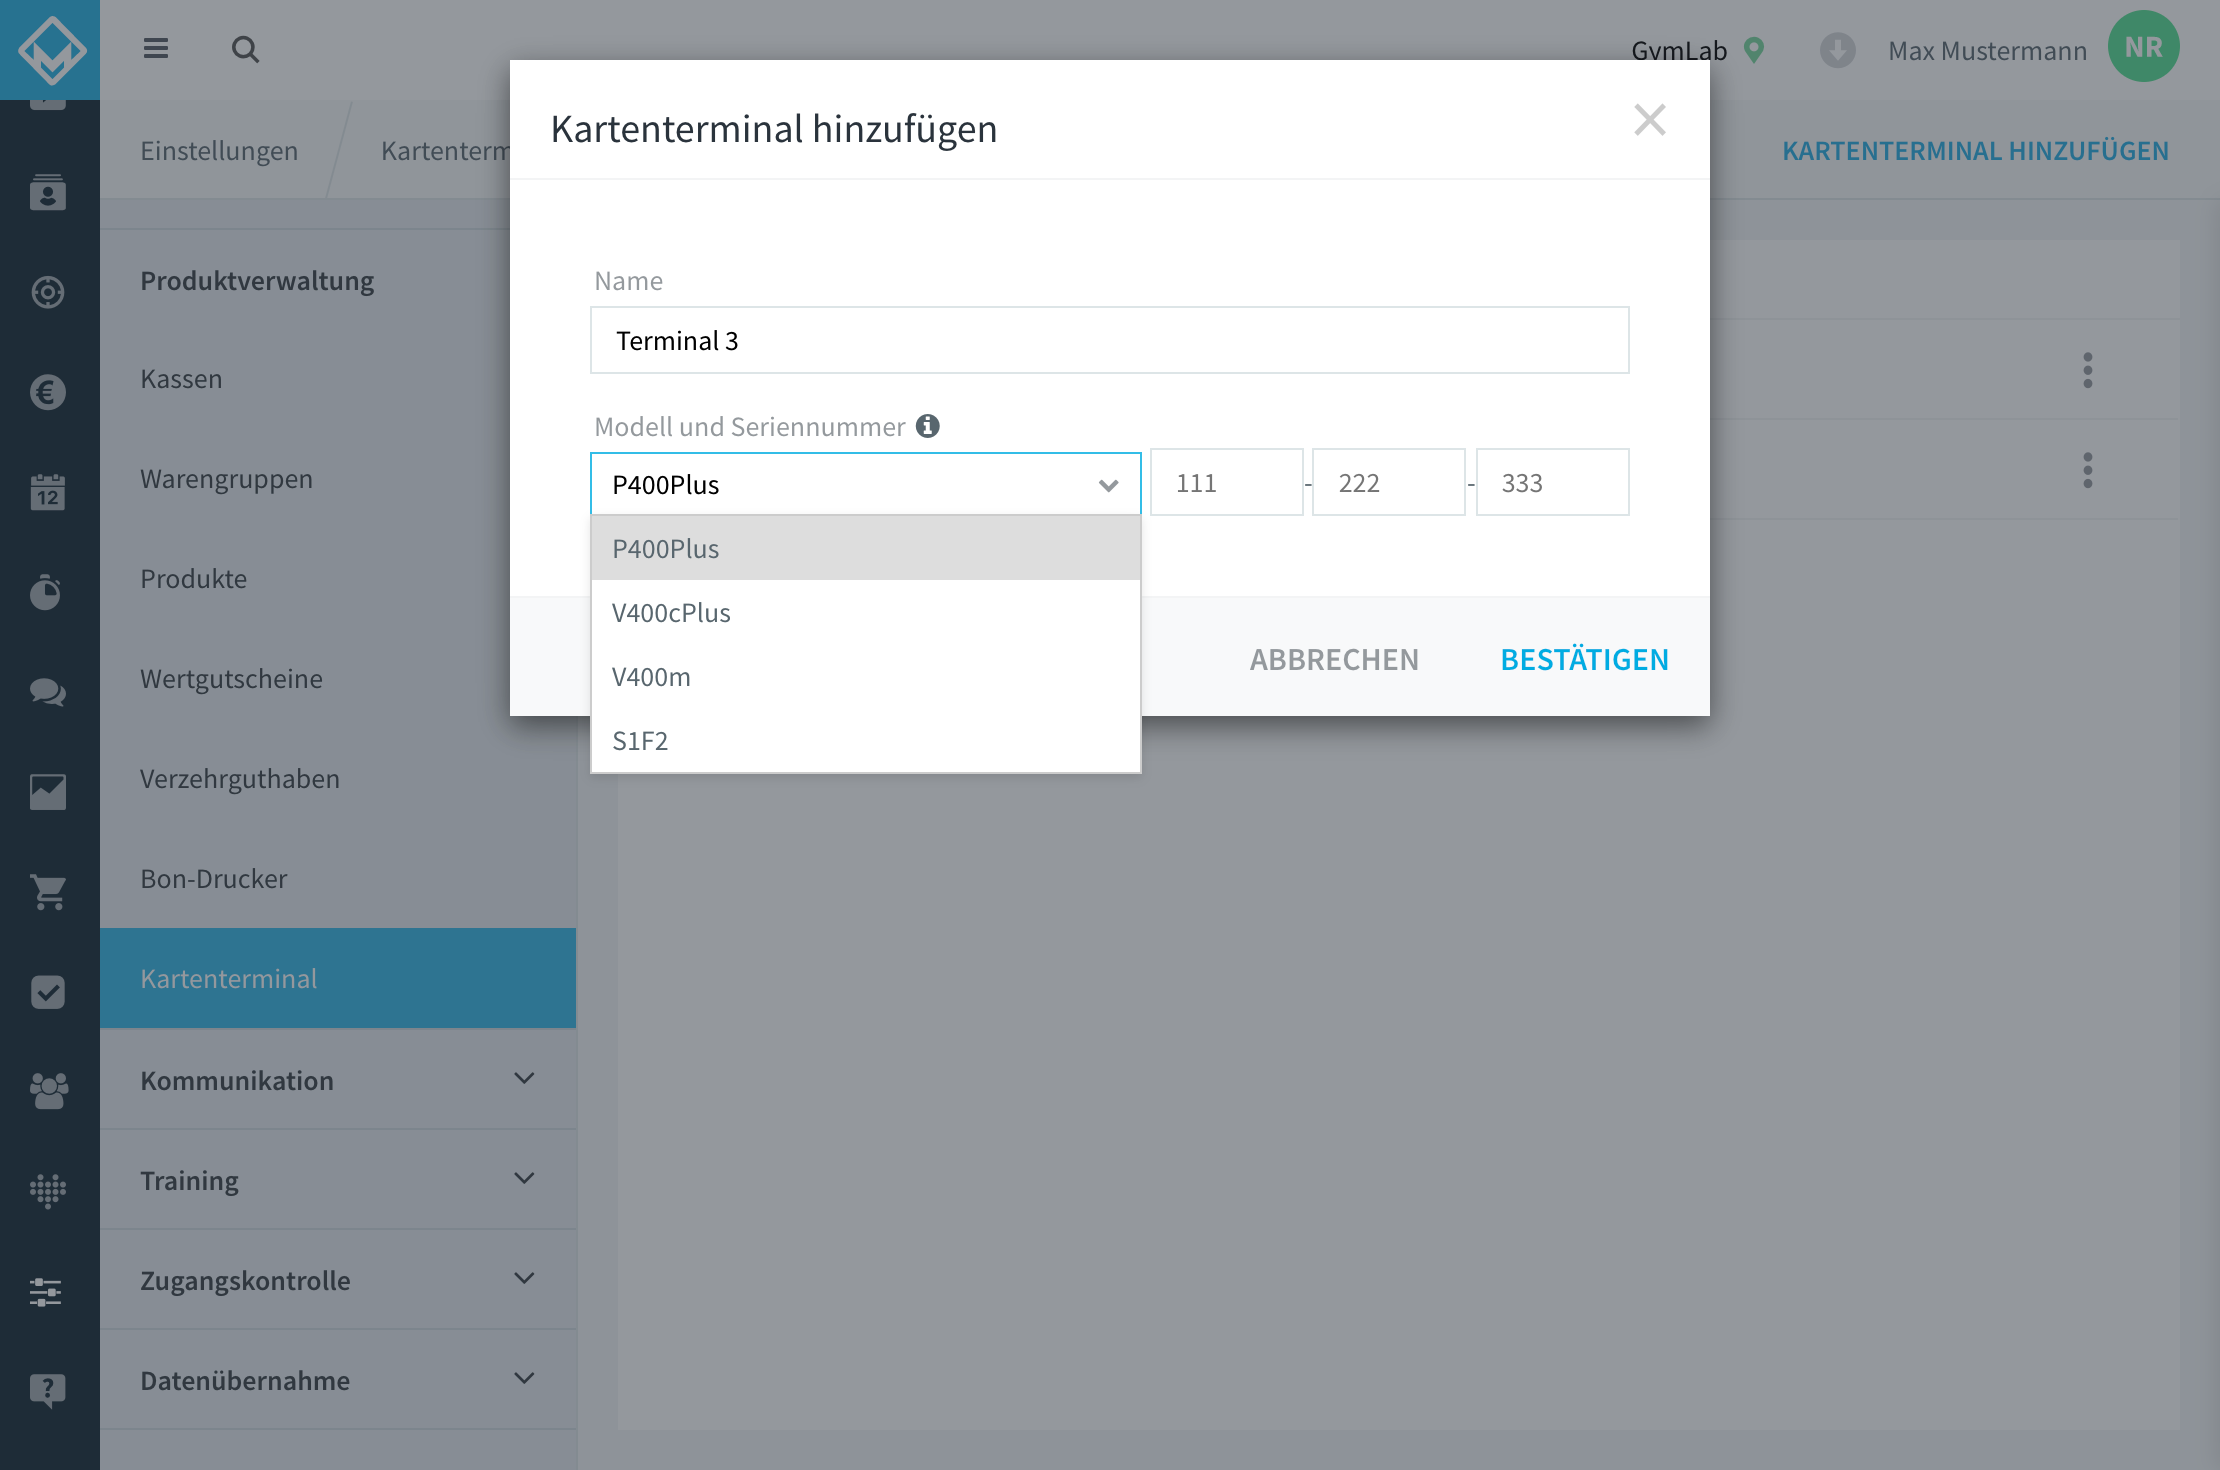Click the search magnifier icon
Image resolution: width=2220 pixels, height=1470 pixels.
[x=245, y=49]
